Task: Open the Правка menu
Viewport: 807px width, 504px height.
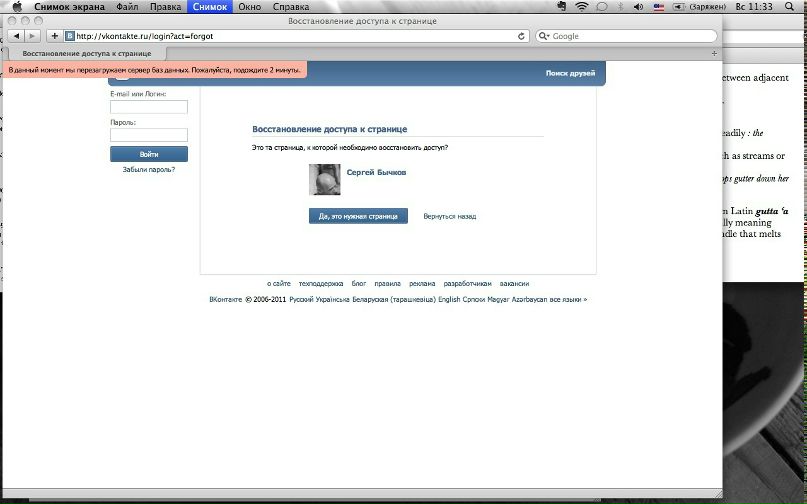Action: 165,7
